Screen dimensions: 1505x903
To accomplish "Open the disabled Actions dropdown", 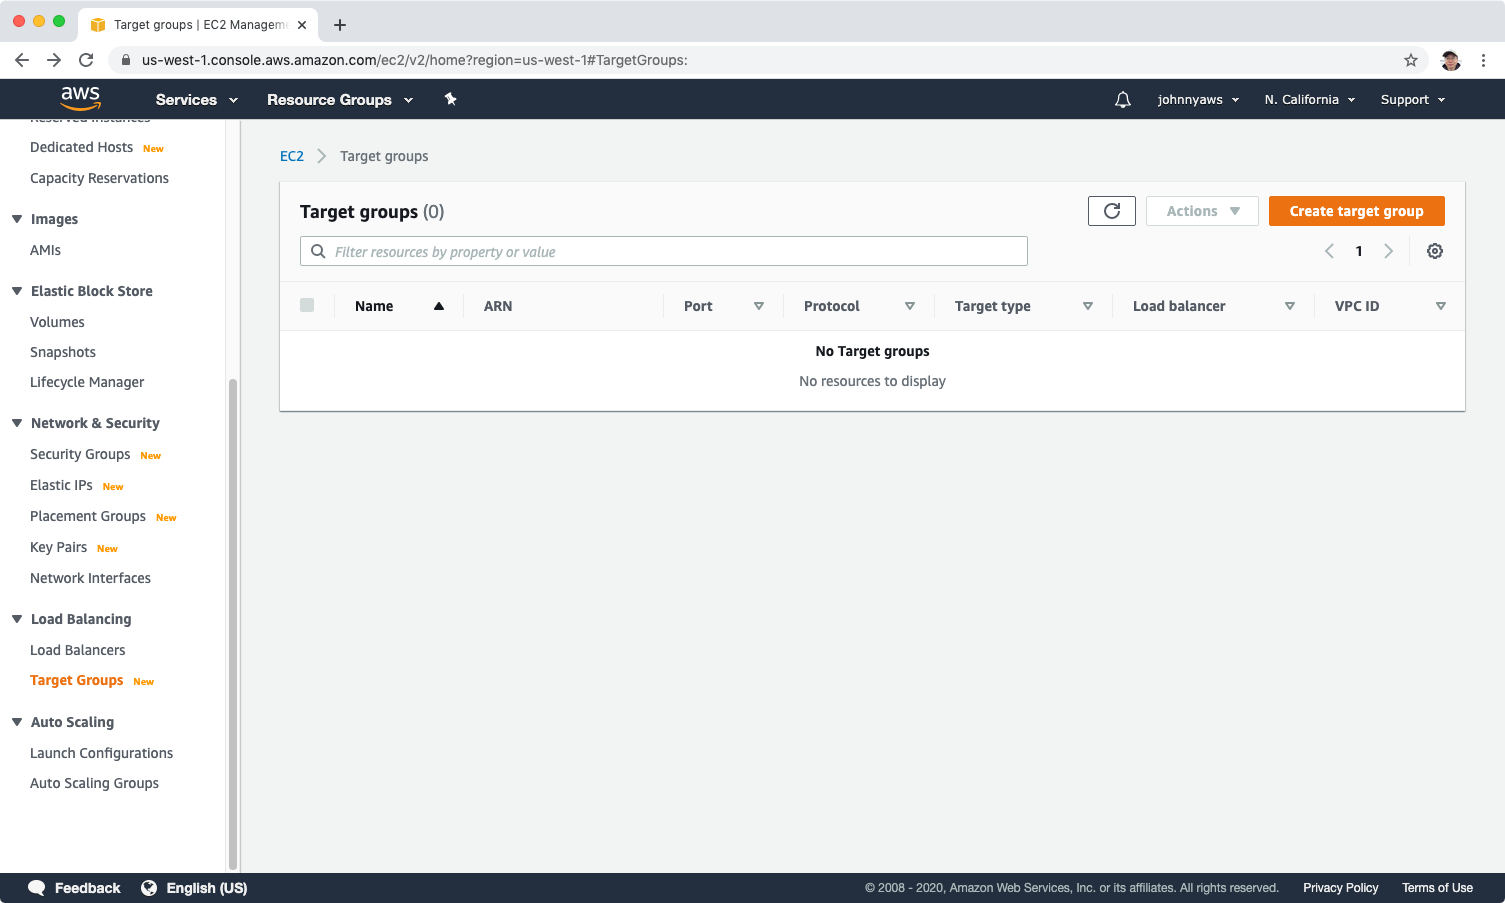I will point(1202,211).
